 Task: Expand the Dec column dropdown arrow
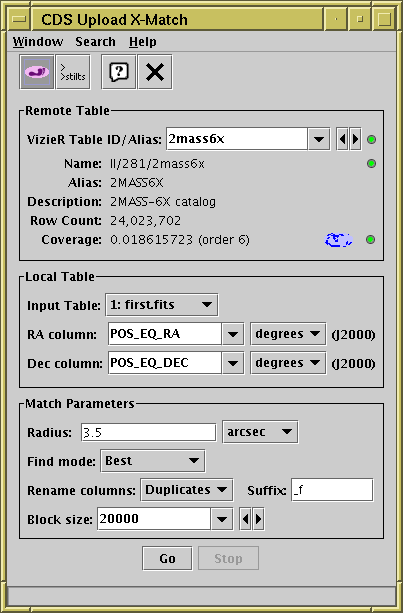[233, 363]
